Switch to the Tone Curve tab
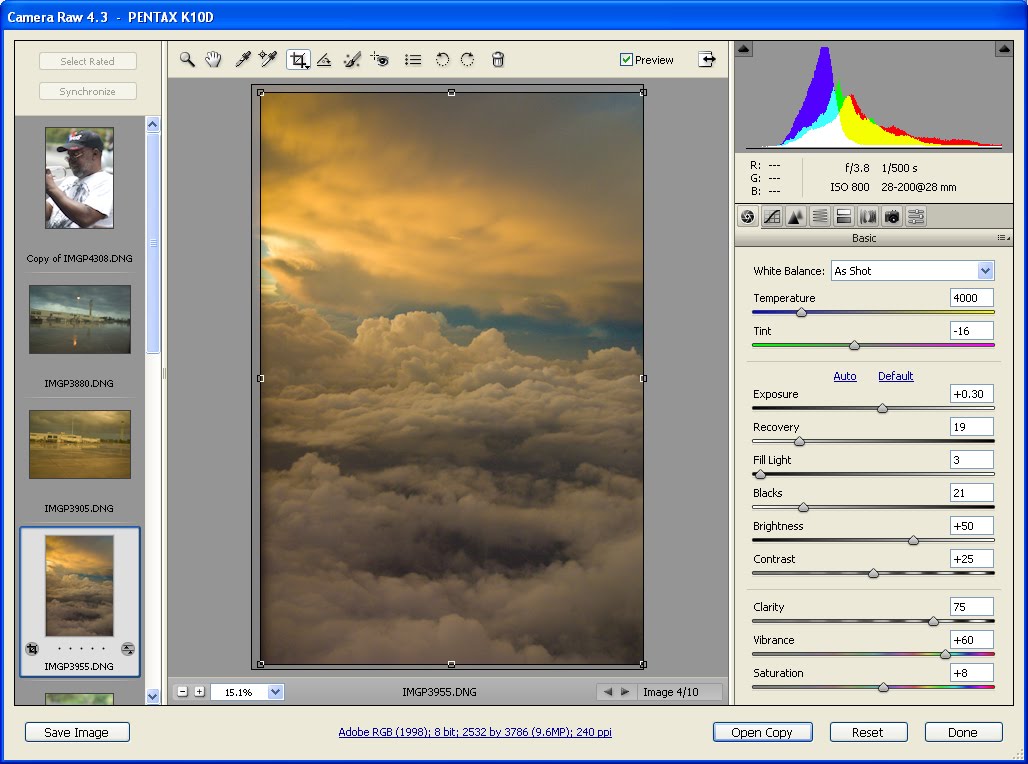The image size is (1028, 764). (772, 216)
